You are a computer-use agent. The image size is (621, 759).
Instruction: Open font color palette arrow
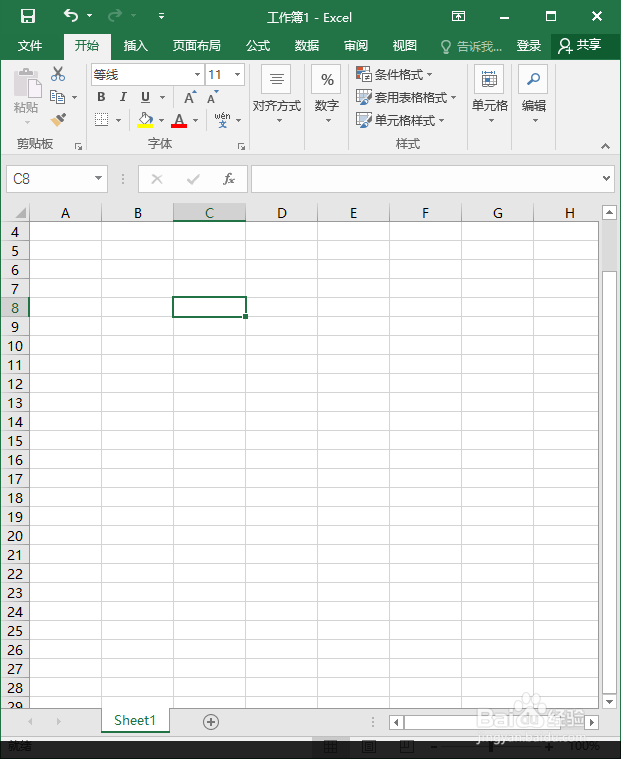196,120
